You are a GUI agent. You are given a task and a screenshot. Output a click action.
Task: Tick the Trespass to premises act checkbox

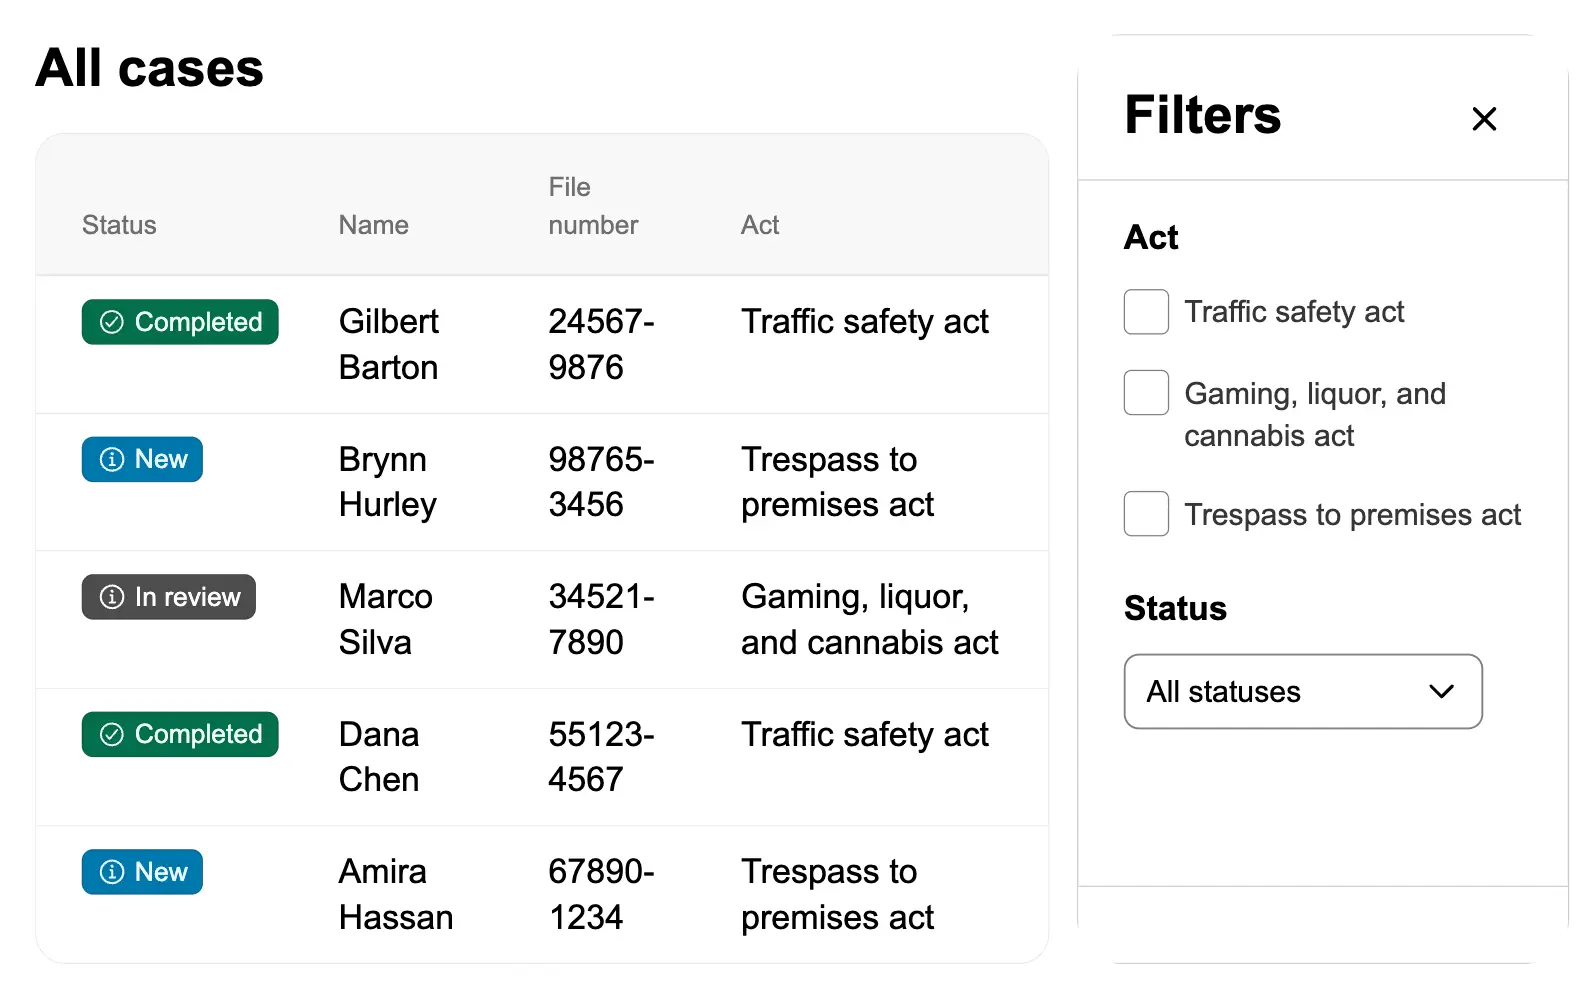[x=1146, y=514]
